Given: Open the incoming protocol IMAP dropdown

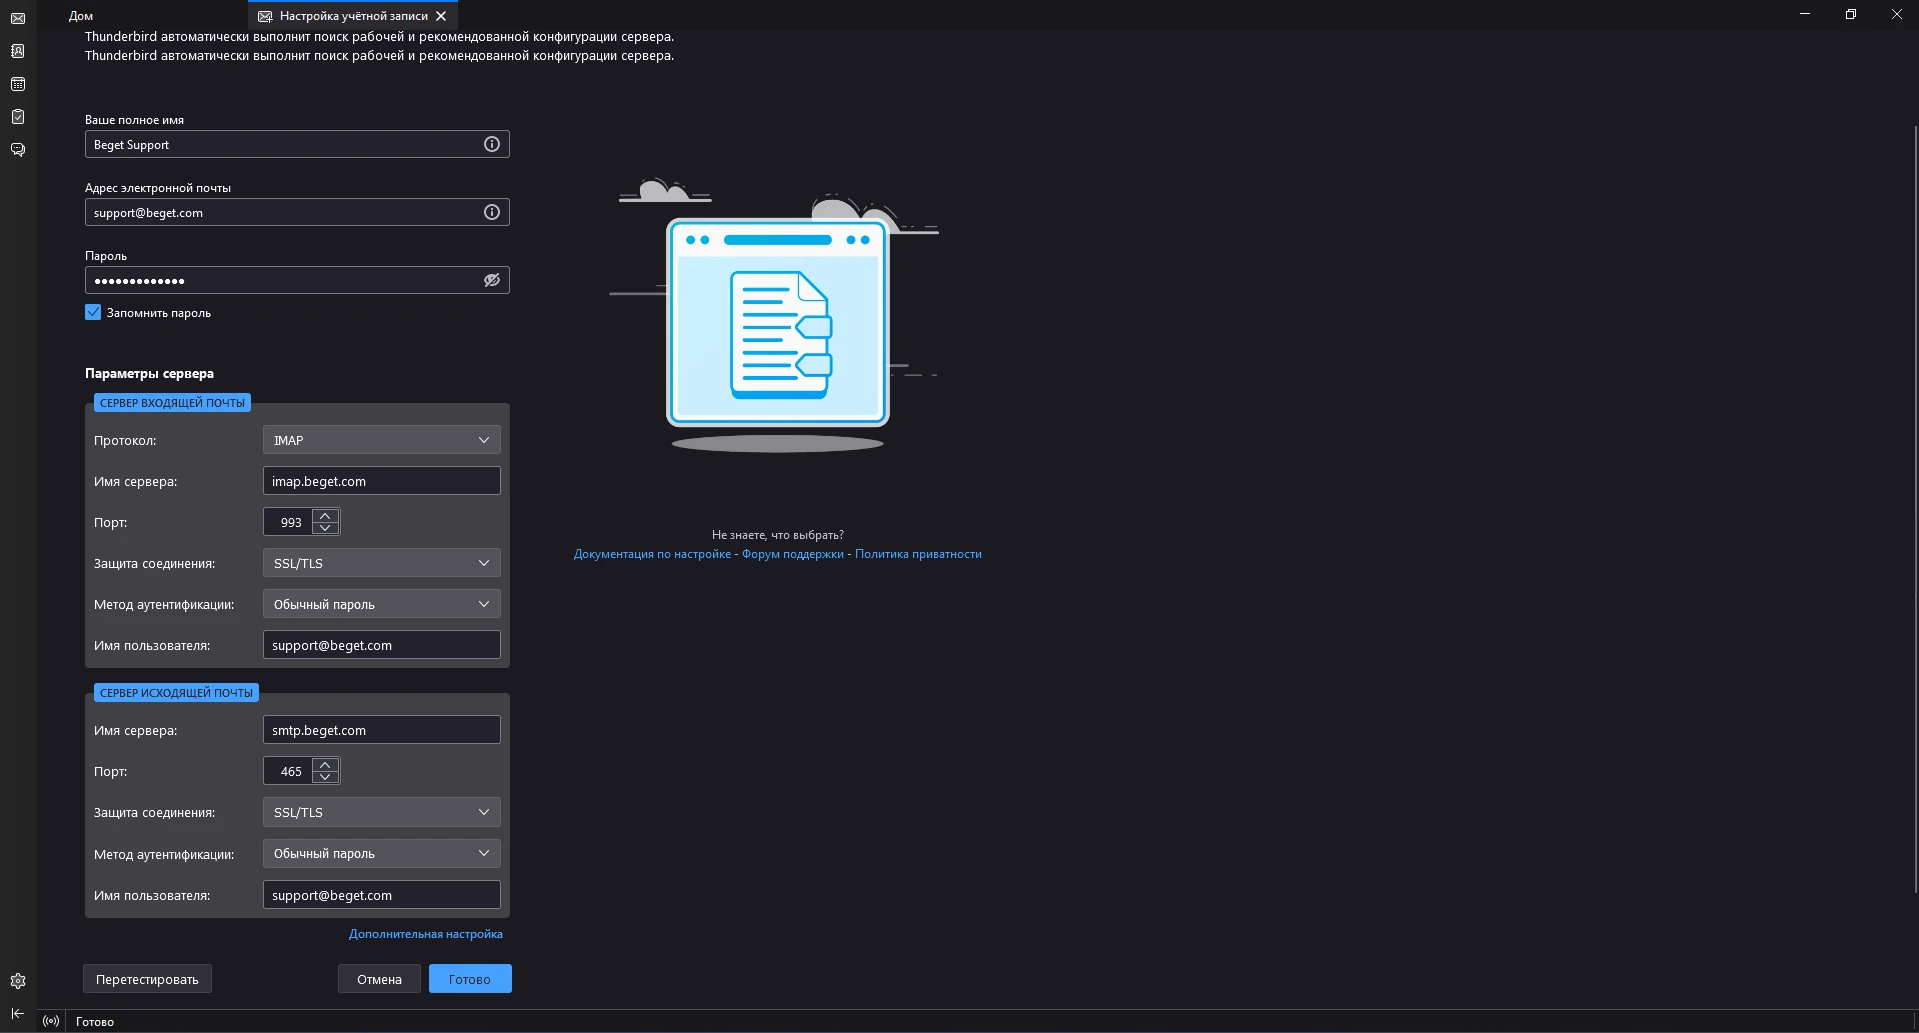Looking at the screenshot, I should point(381,440).
